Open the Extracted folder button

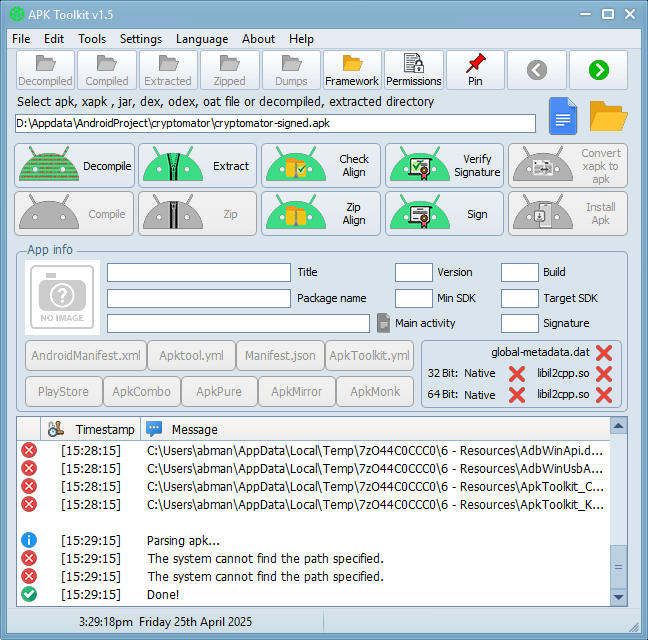168,70
